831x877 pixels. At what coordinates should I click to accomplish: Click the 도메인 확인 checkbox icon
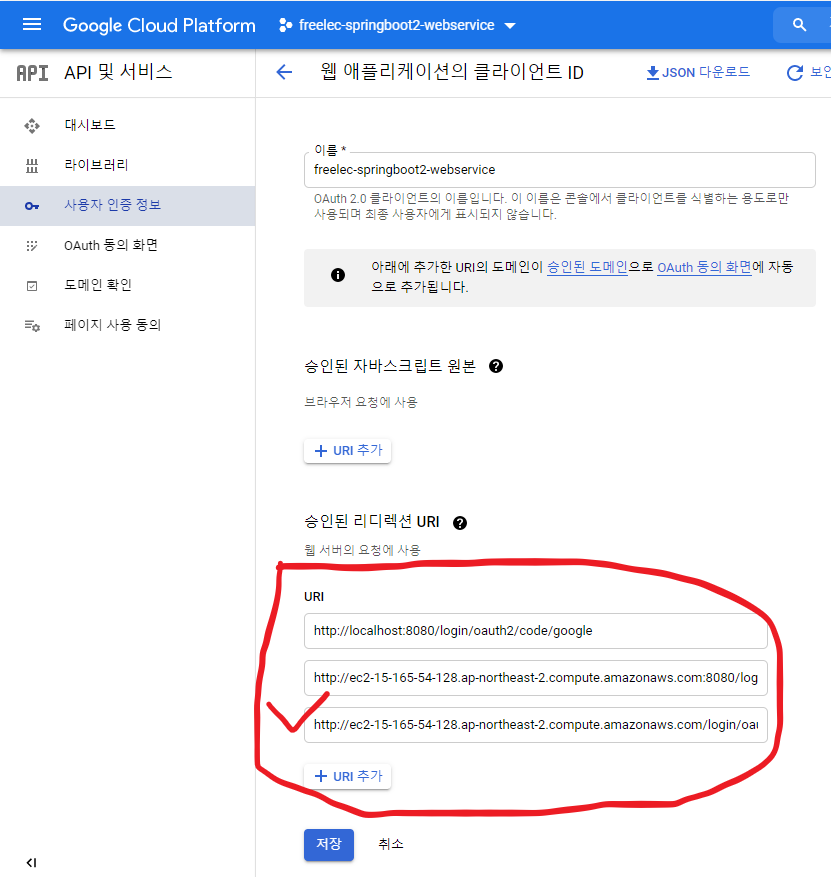pos(32,286)
